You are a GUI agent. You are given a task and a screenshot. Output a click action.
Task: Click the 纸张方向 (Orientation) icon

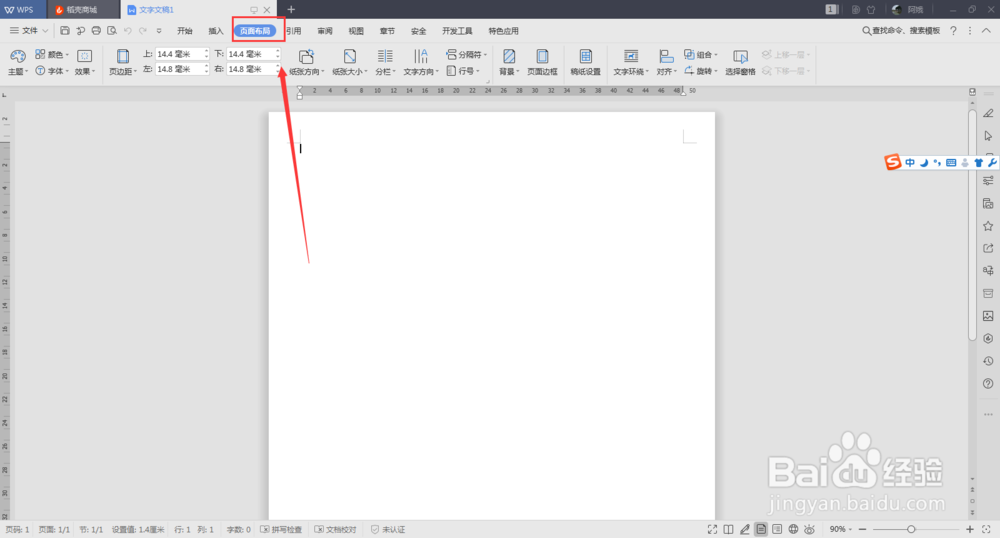306,56
